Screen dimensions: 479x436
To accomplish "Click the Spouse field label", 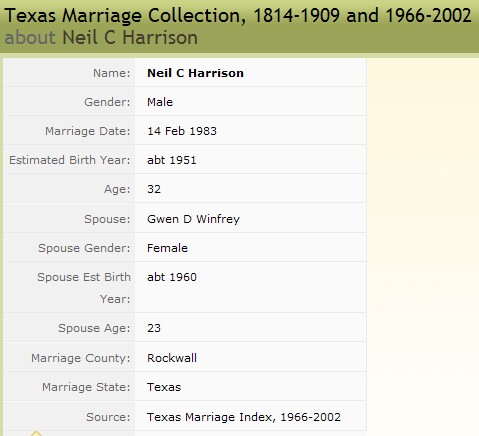I will (x=107, y=219).
